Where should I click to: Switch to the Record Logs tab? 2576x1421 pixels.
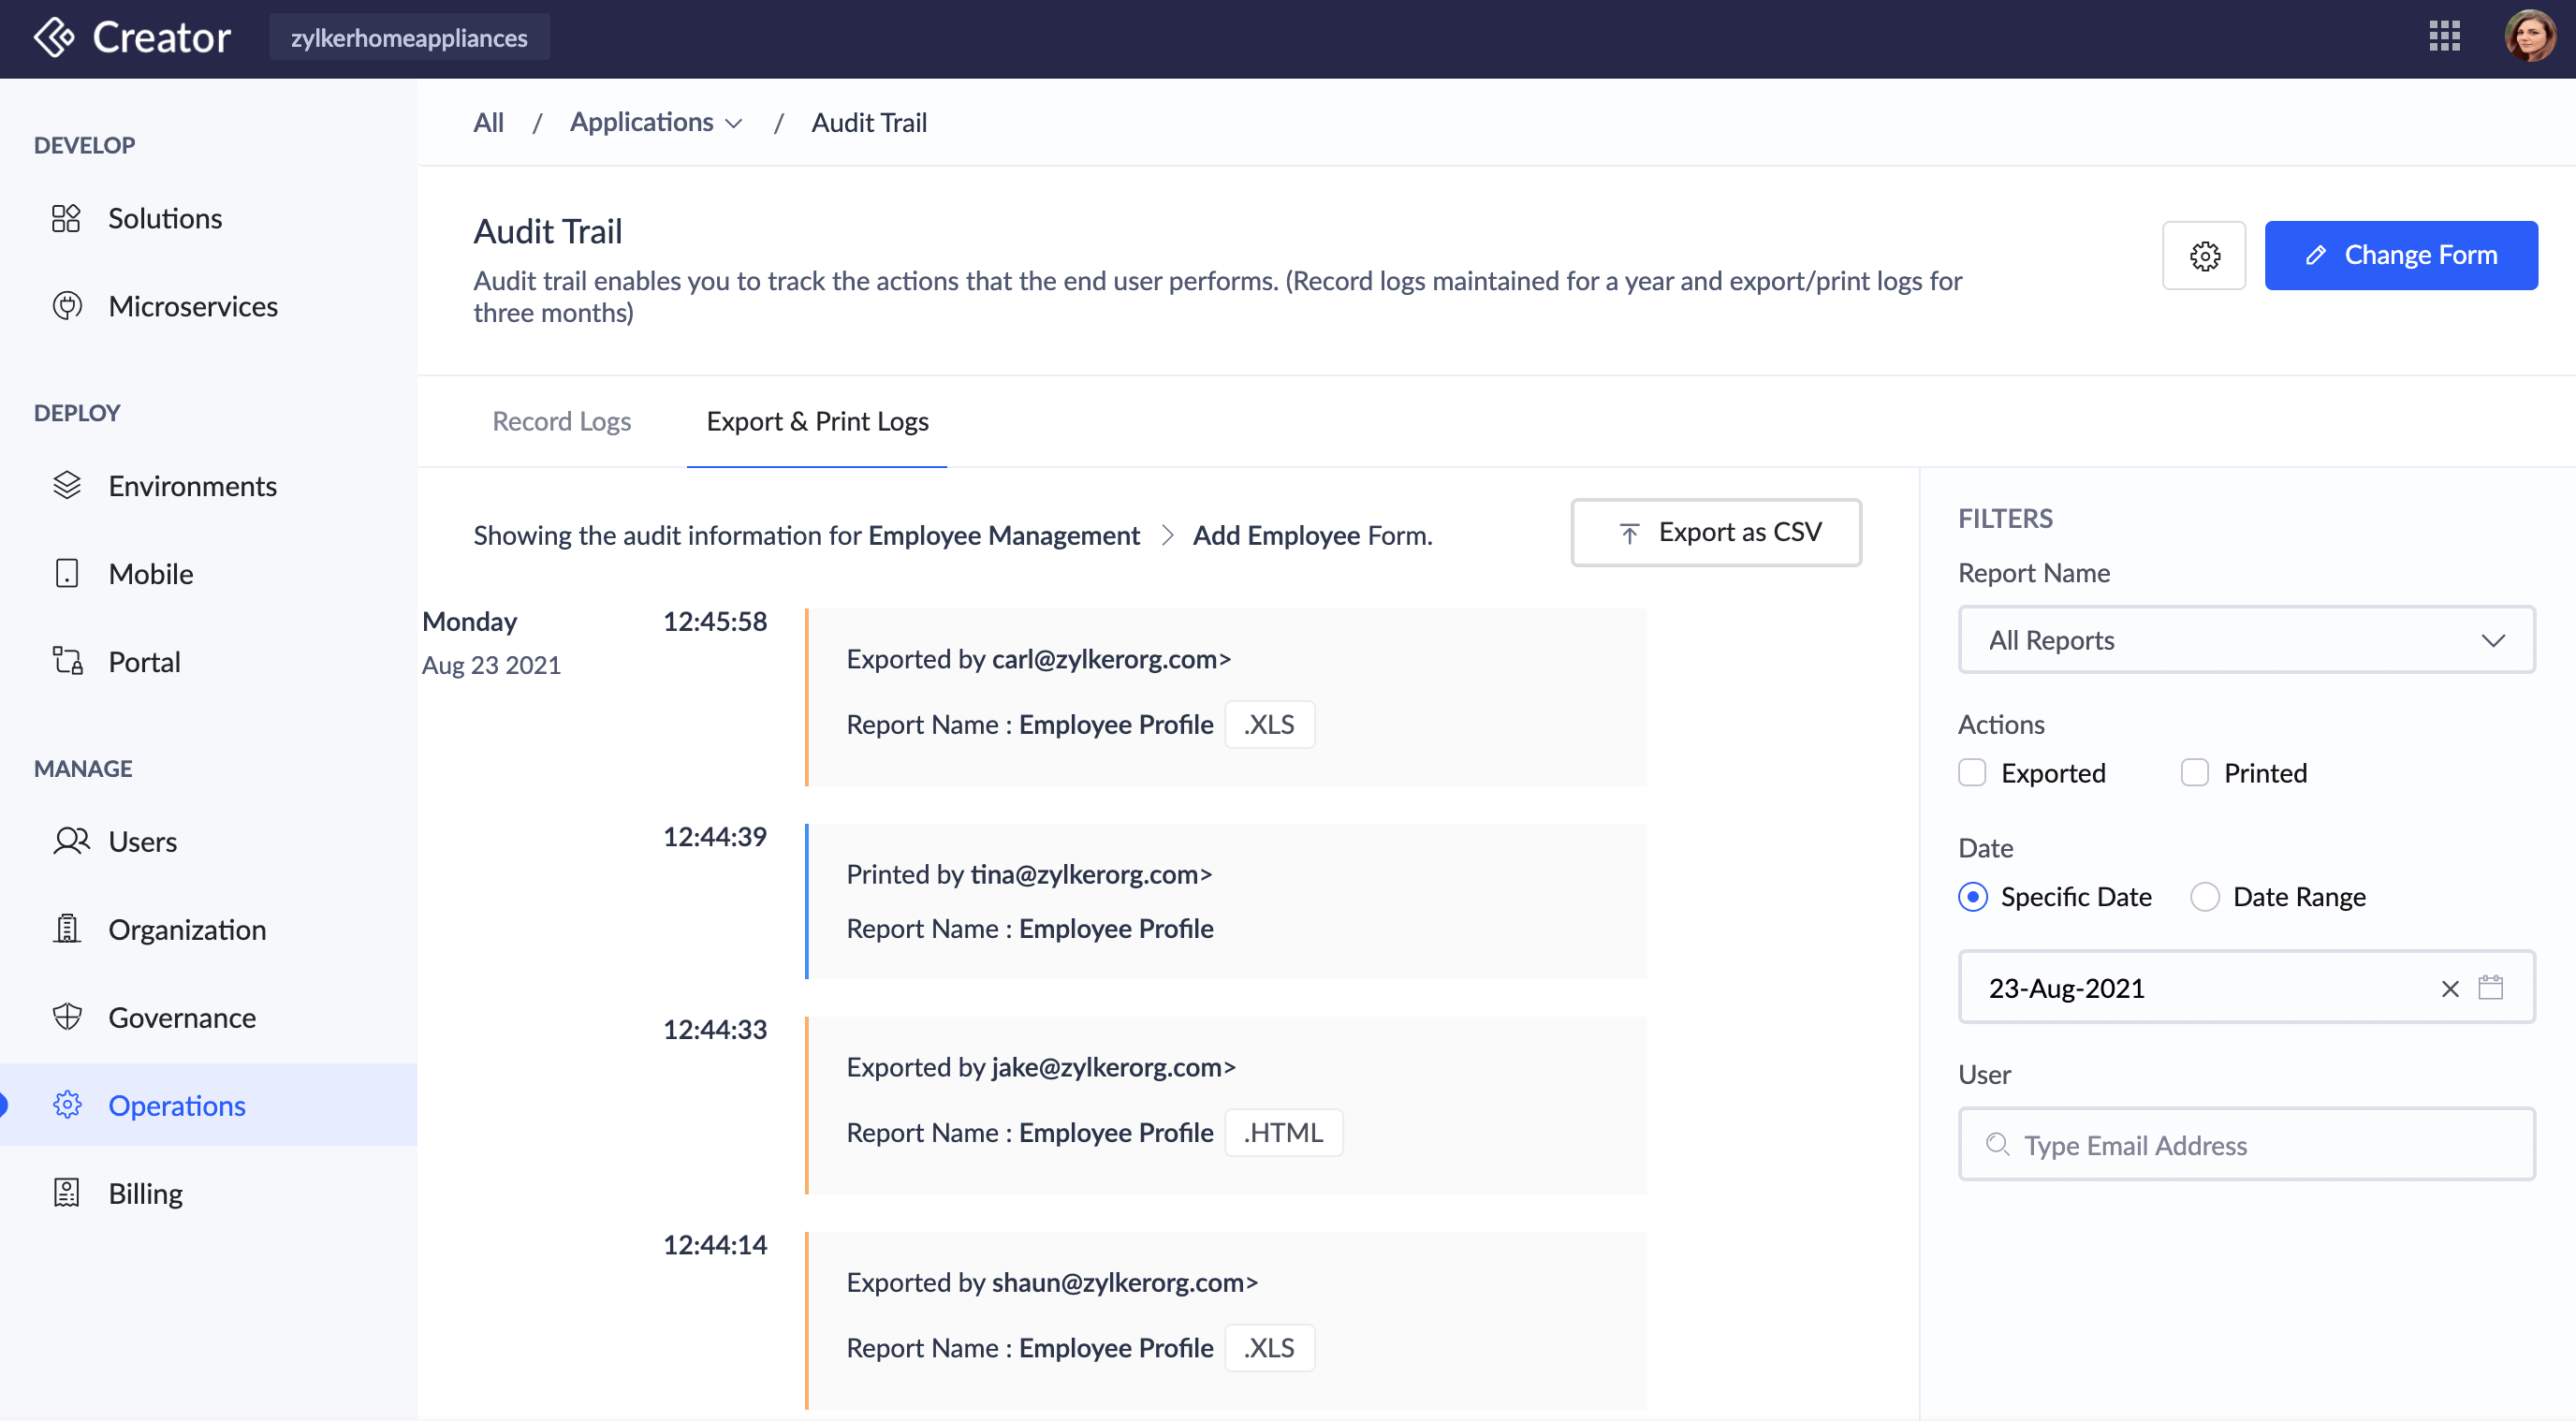click(561, 421)
